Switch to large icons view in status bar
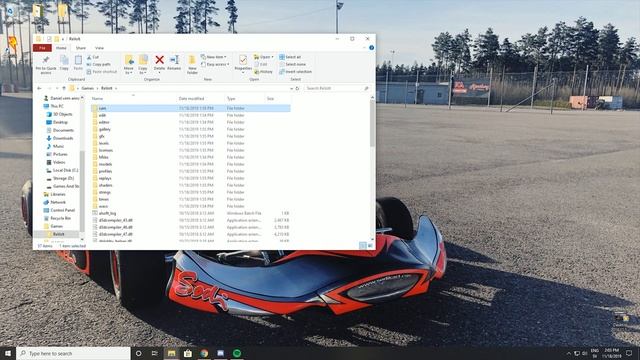 coord(370,246)
